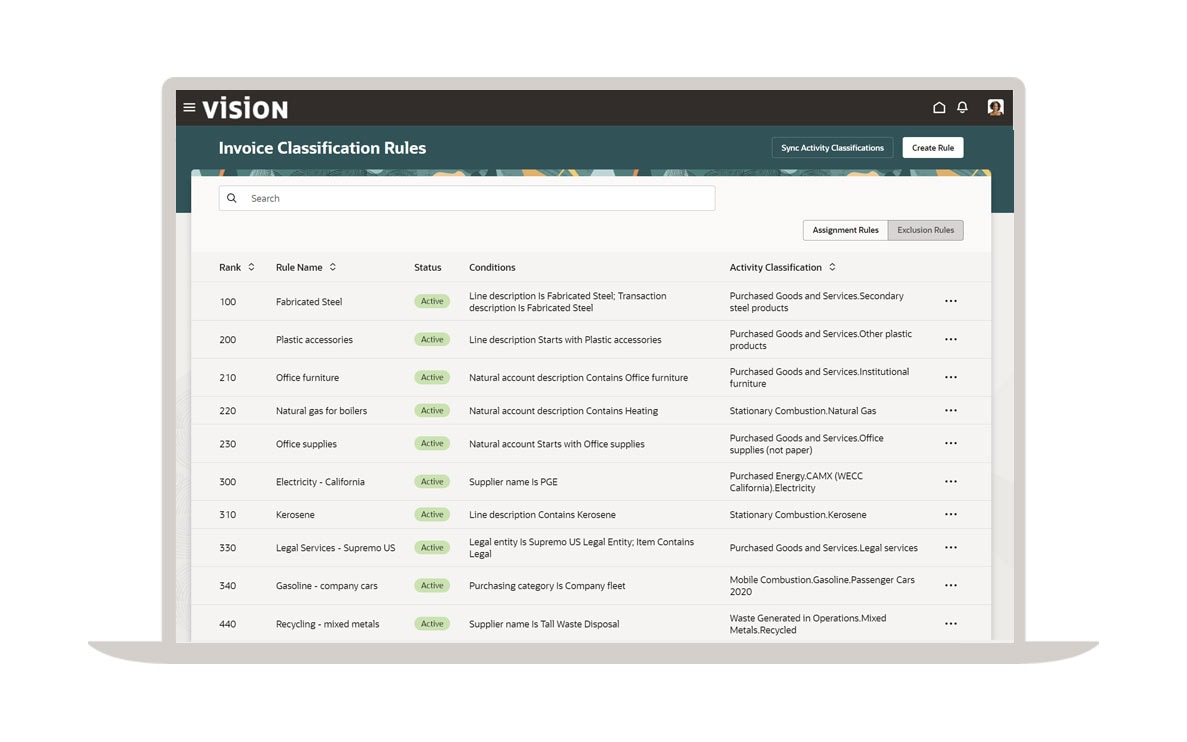Image resolution: width=1187 pixels, height=742 pixels.
Task: Click the Home icon in the header
Action: [x=940, y=107]
